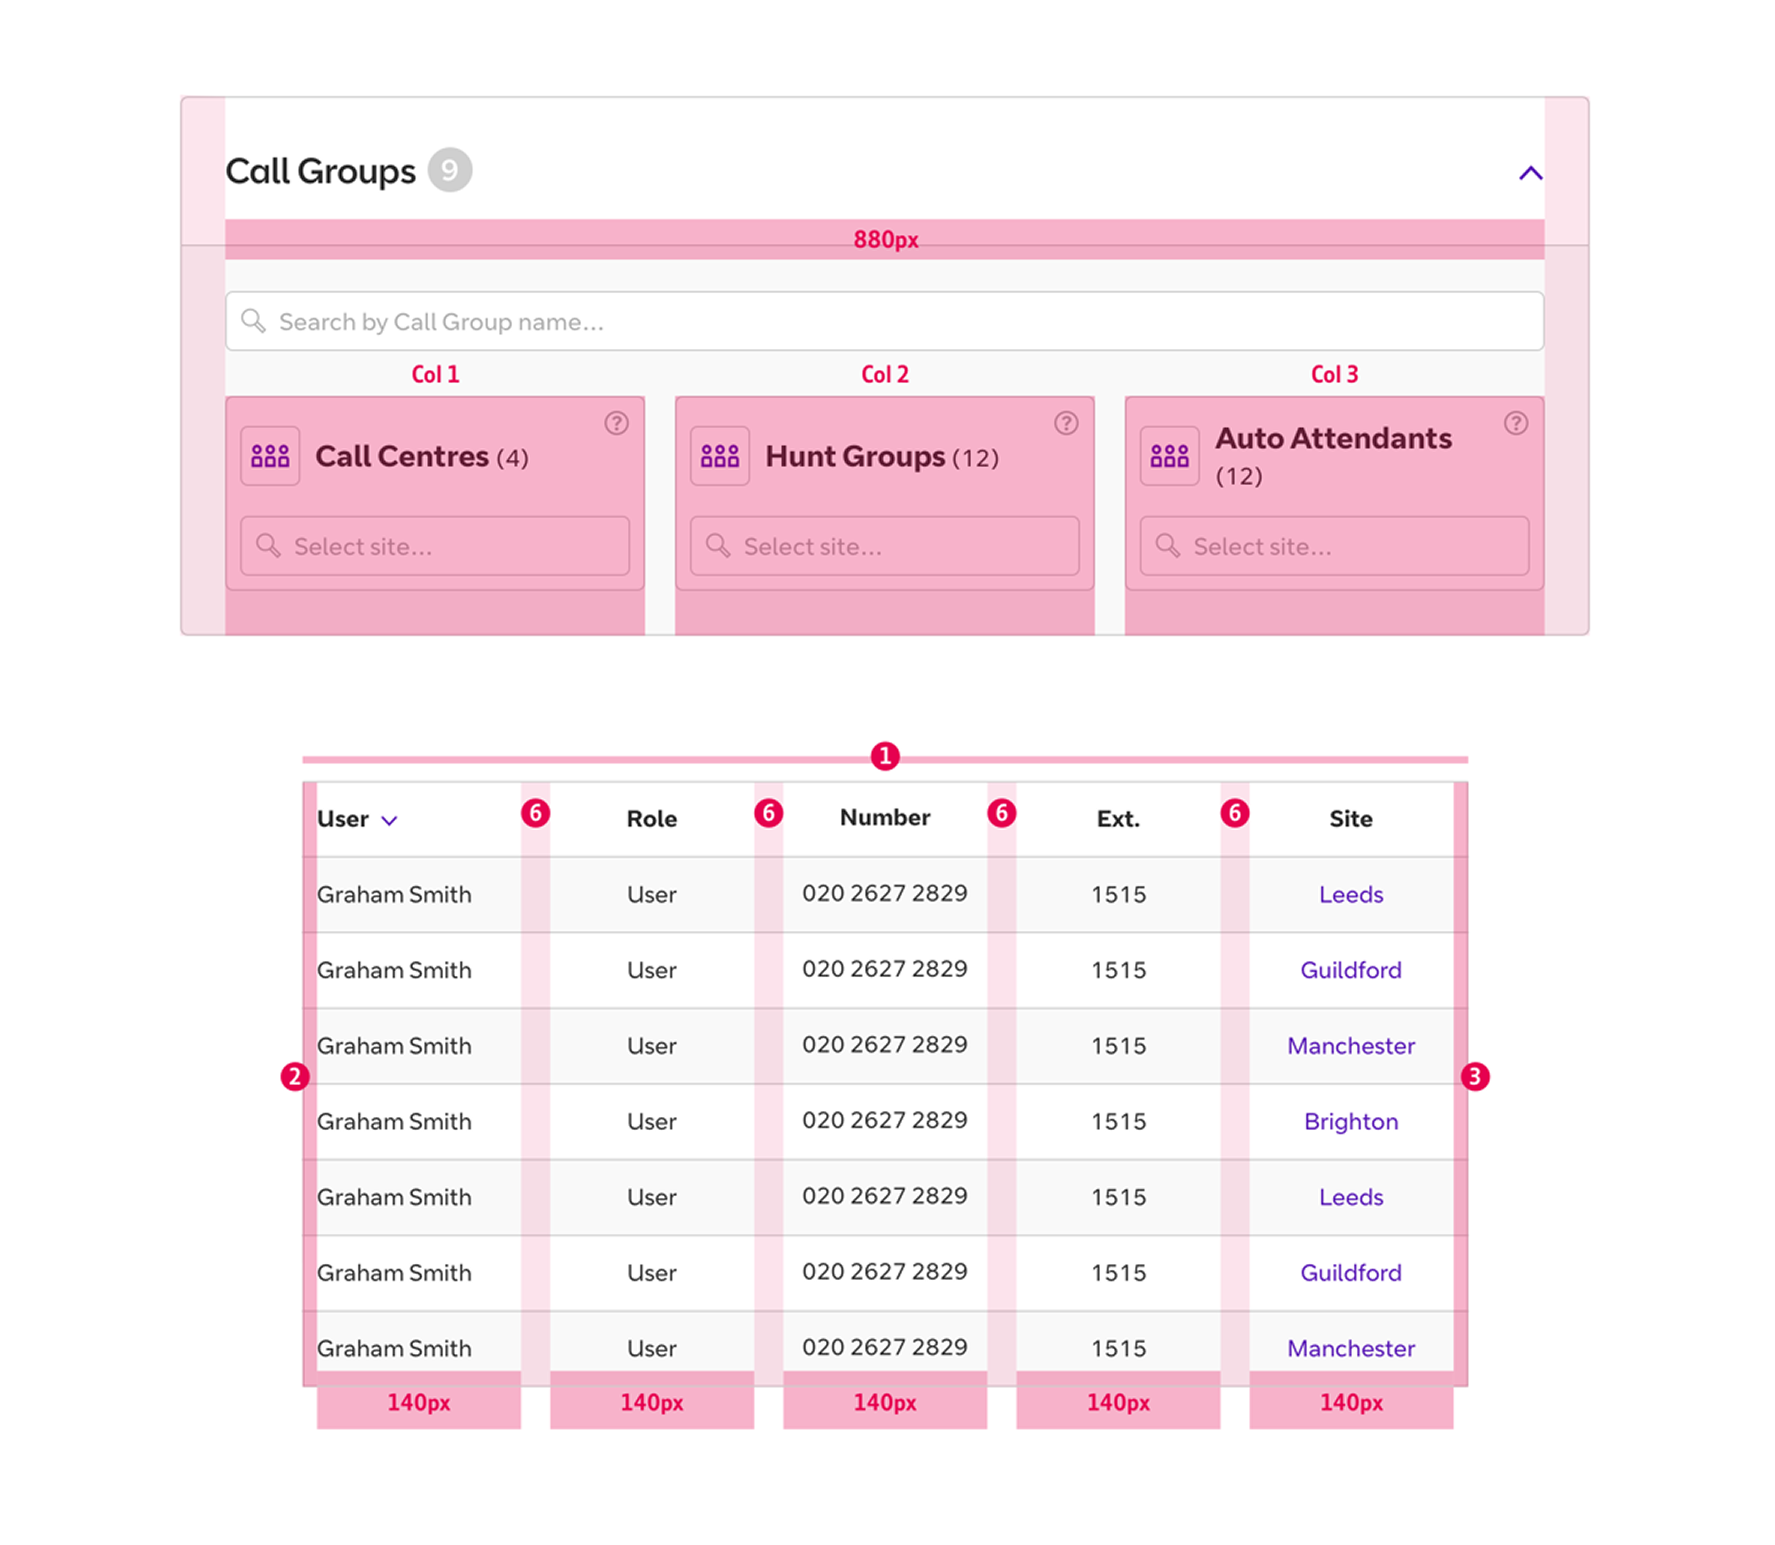Click the Hunt Groups group icon
Viewport: 1775px width, 1545px height.
tap(719, 456)
